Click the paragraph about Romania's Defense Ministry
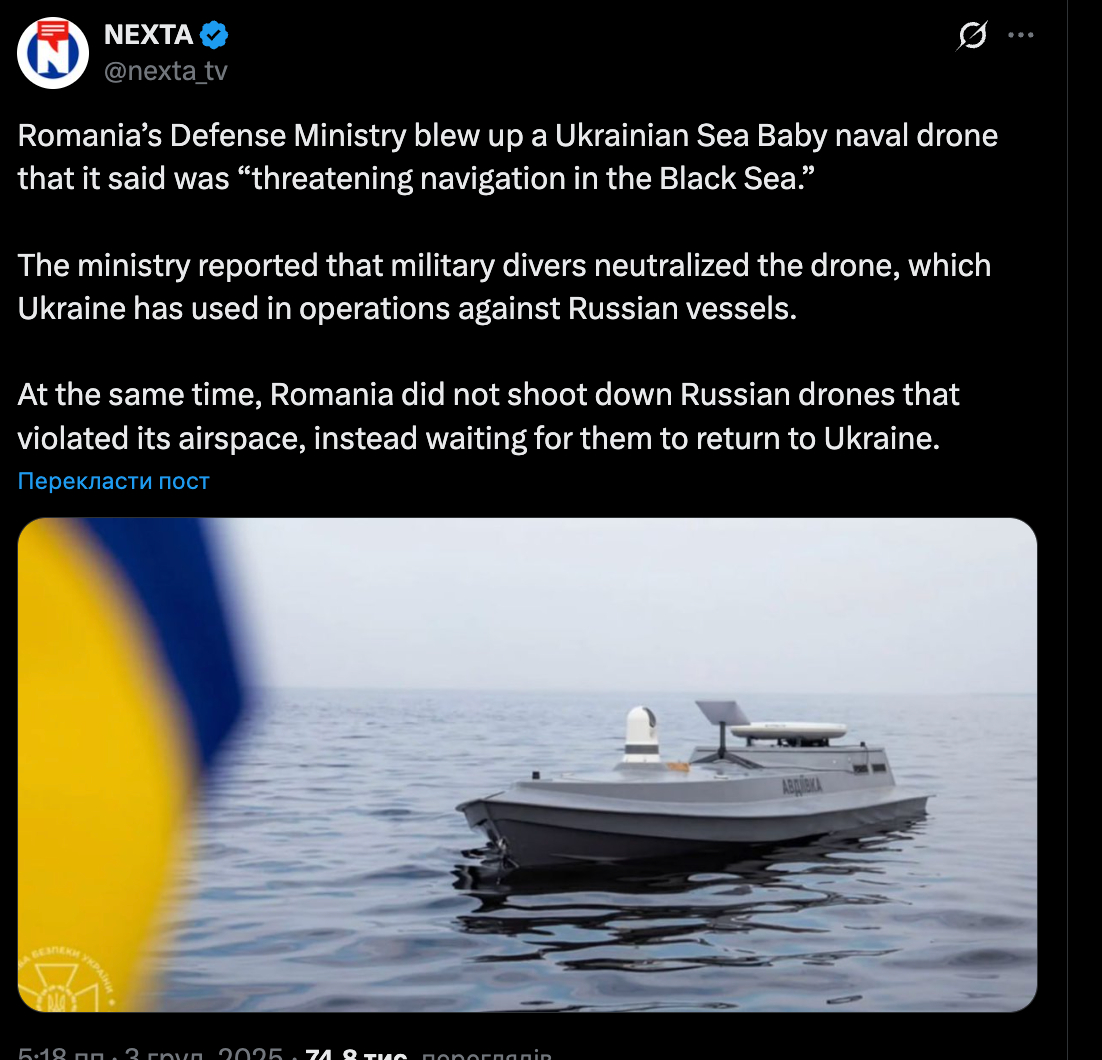 pos(507,157)
